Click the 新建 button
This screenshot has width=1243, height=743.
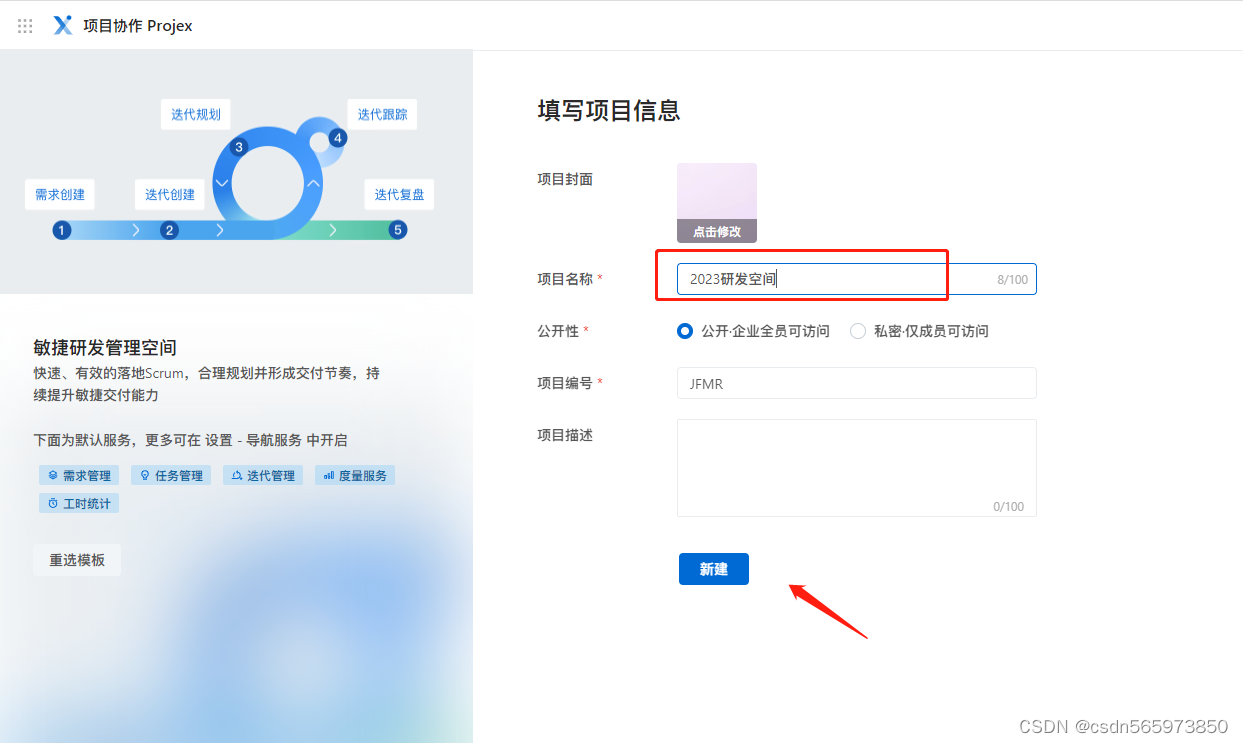[x=714, y=569]
